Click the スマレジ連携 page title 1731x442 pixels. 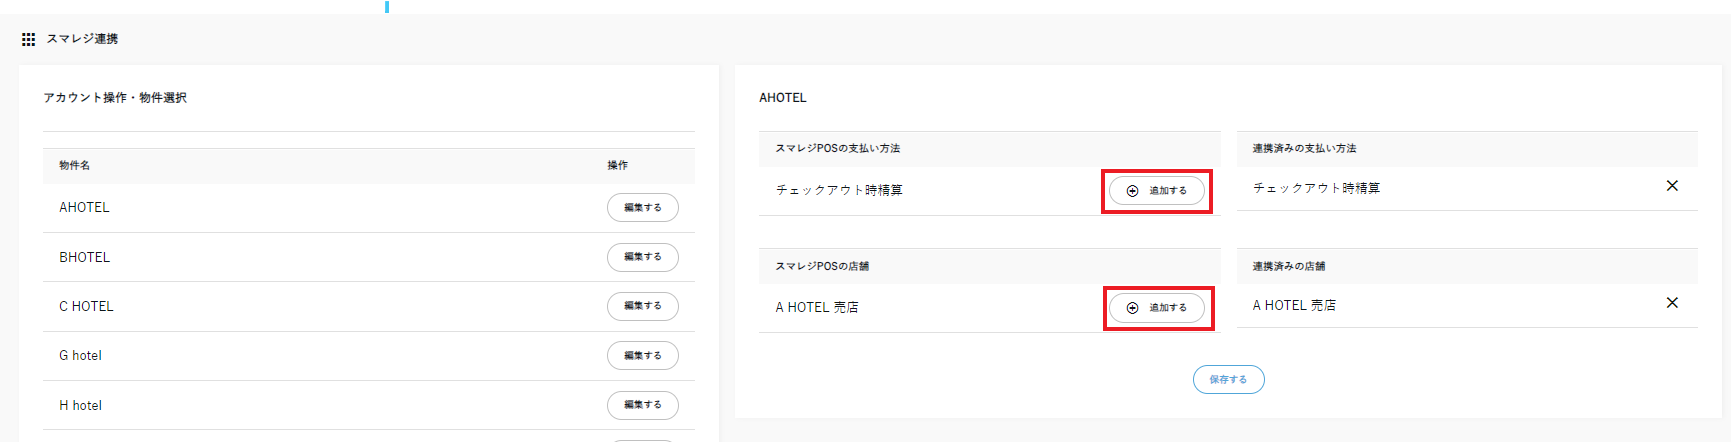coord(82,39)
